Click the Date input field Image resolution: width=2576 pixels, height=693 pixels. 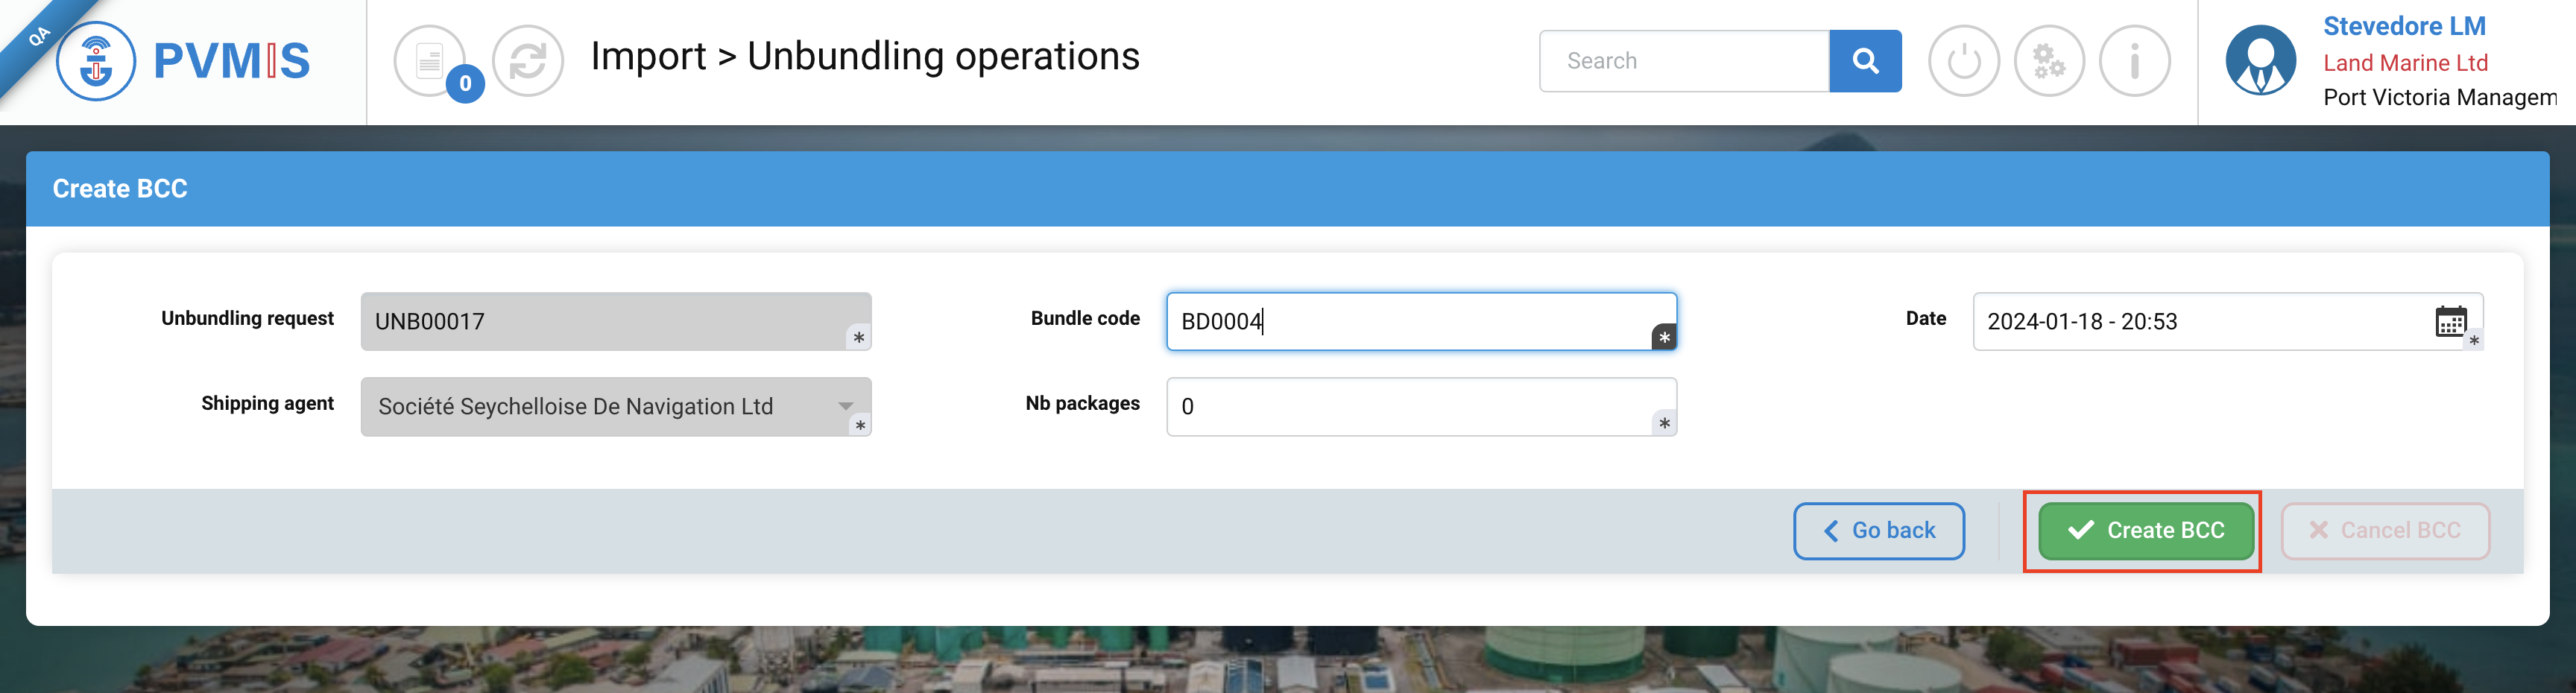tap(2200, 321)
